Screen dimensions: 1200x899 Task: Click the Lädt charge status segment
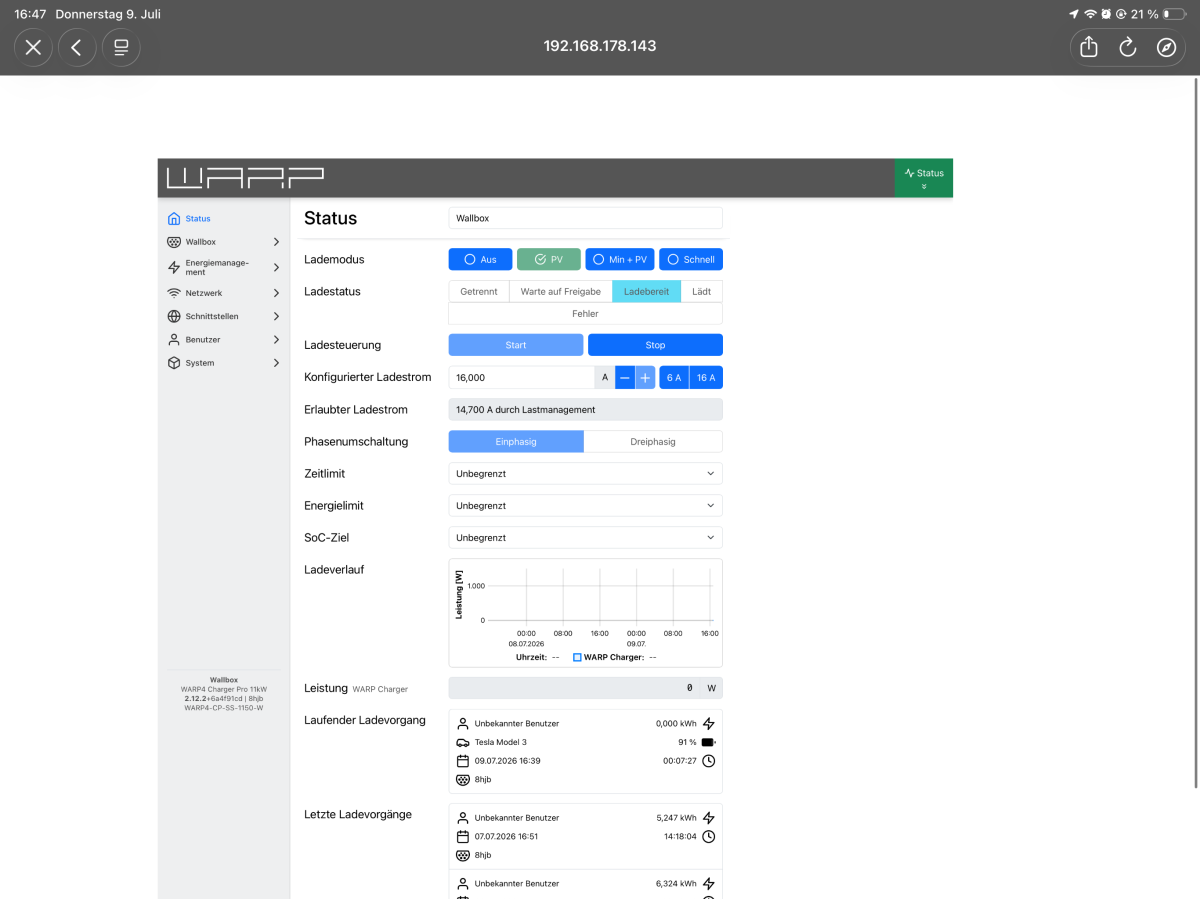(702, 291)
